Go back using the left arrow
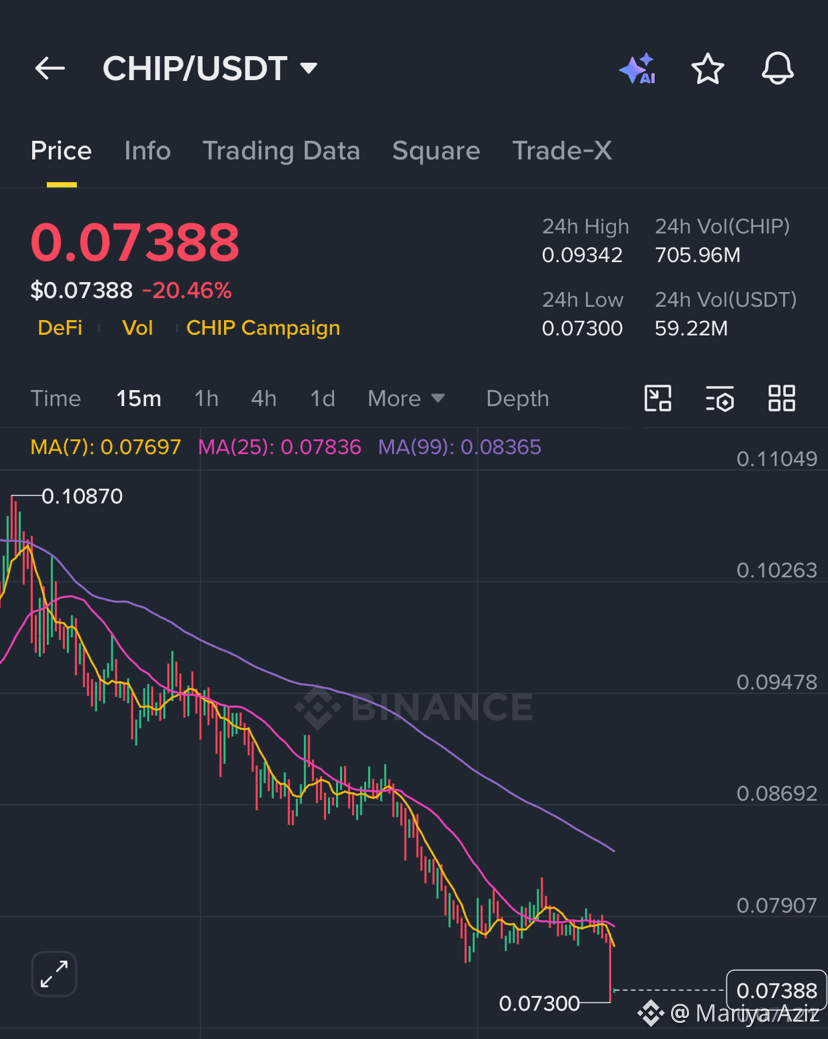Viewport: 828px width, 1039px height. (50, 68)
